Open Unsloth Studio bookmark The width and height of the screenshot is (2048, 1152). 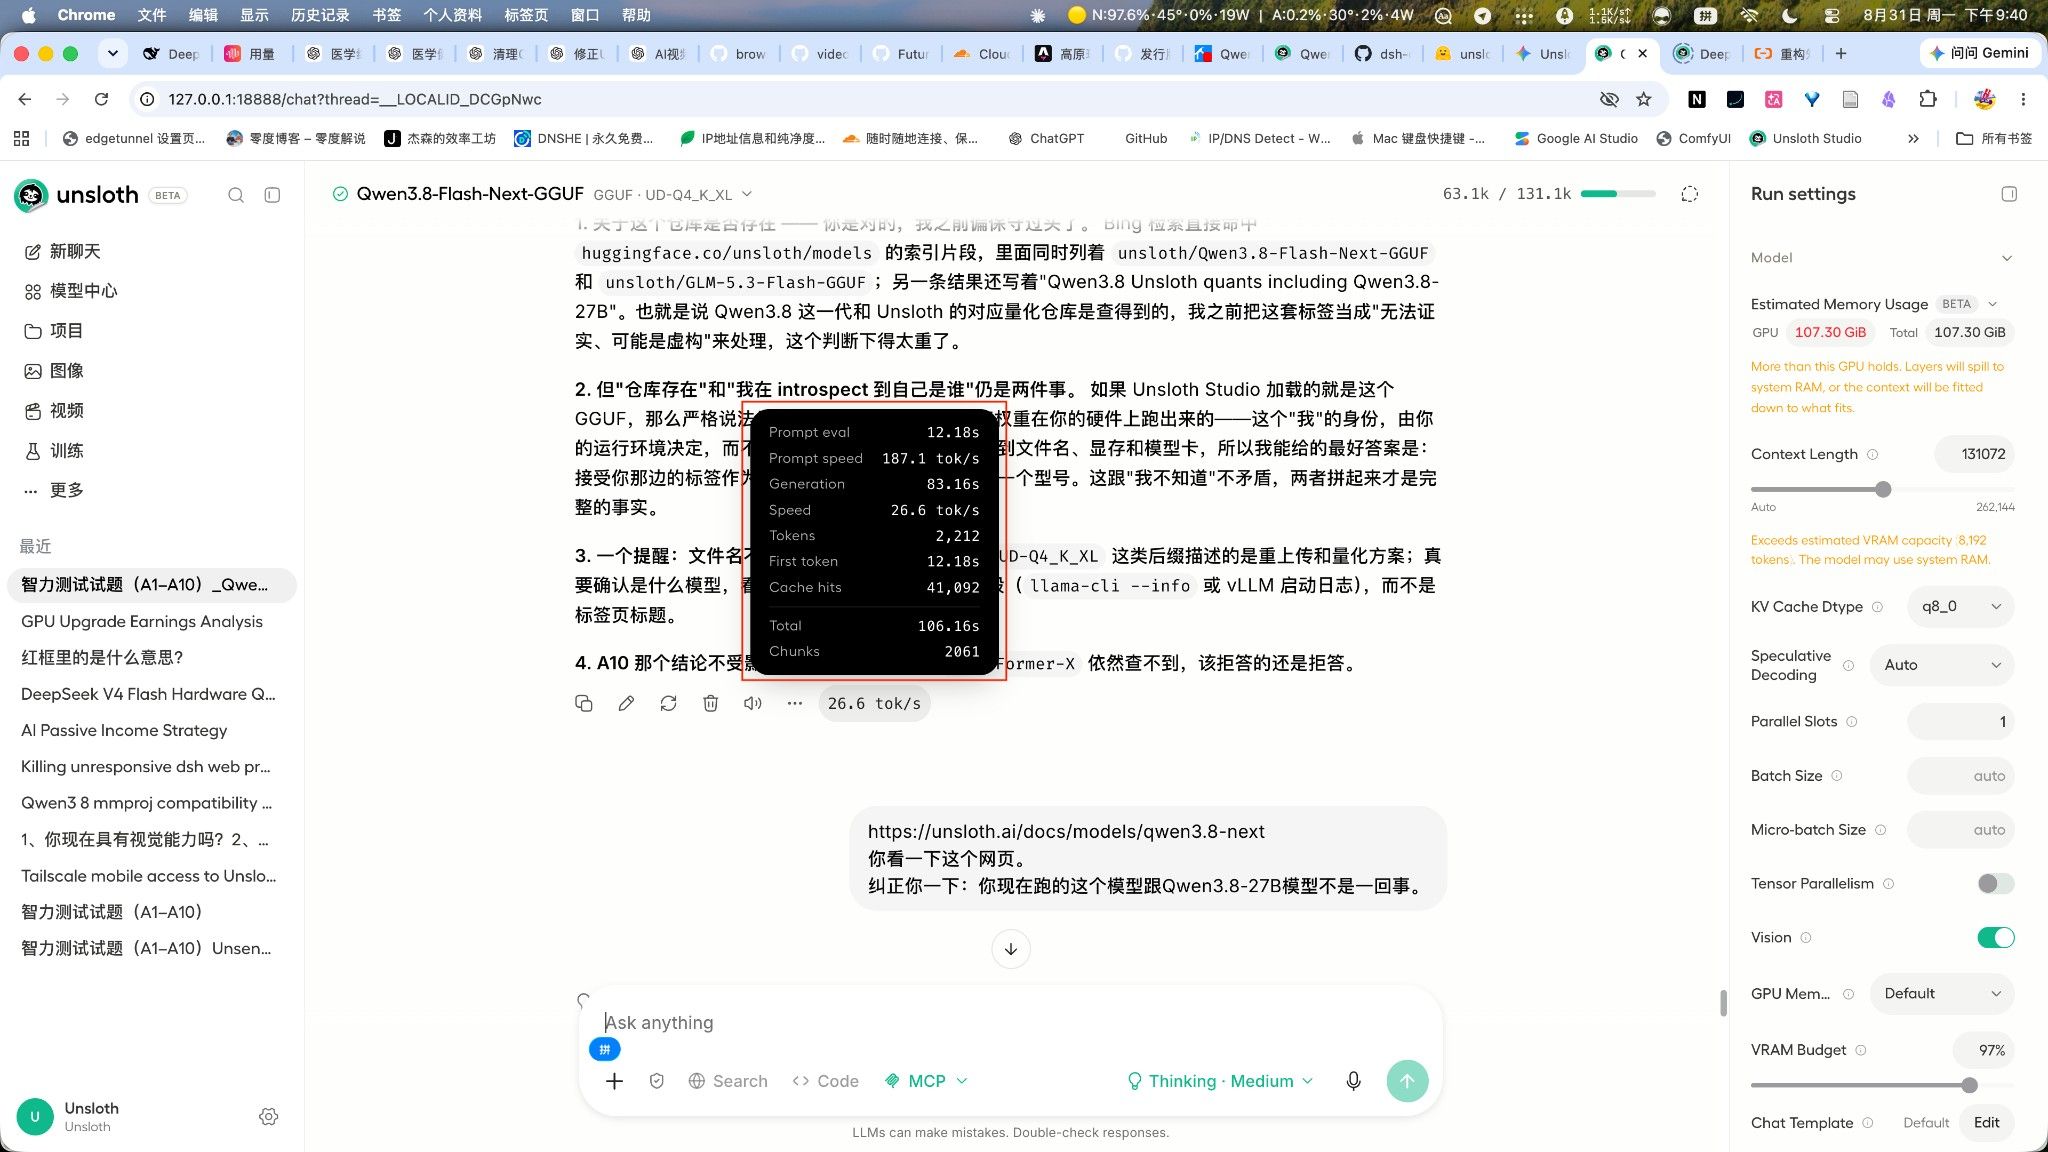(1806, 138)
